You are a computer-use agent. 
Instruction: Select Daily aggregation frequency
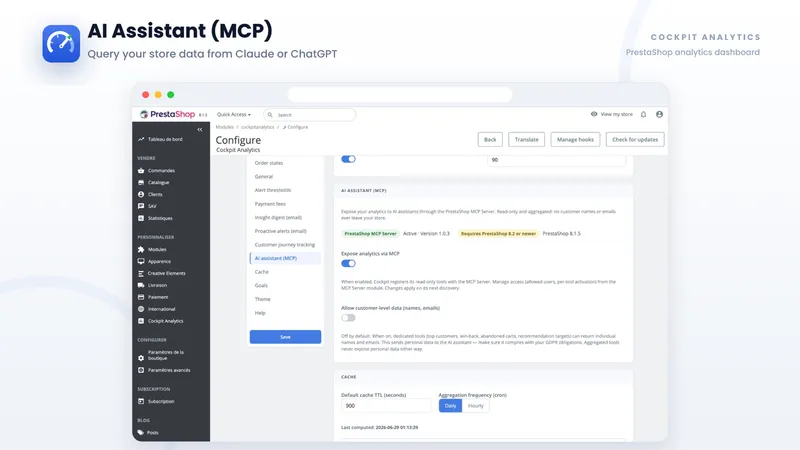(x=451, y=406)
